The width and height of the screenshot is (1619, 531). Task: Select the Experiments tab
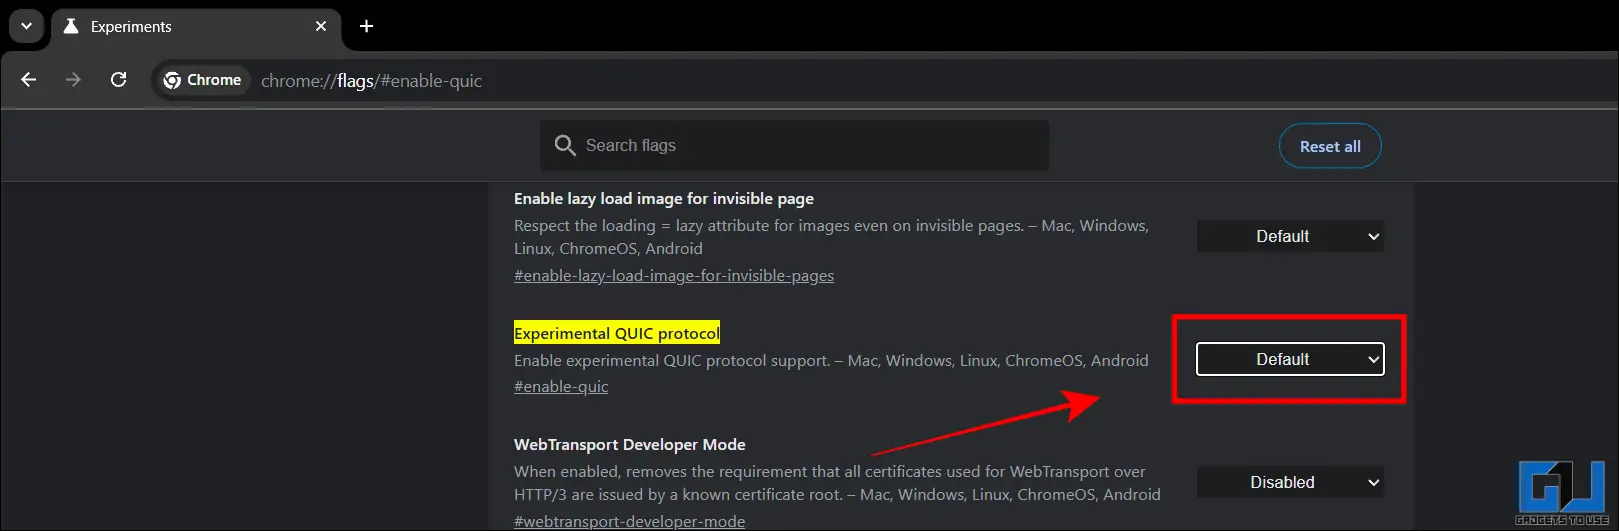(196, 27)
